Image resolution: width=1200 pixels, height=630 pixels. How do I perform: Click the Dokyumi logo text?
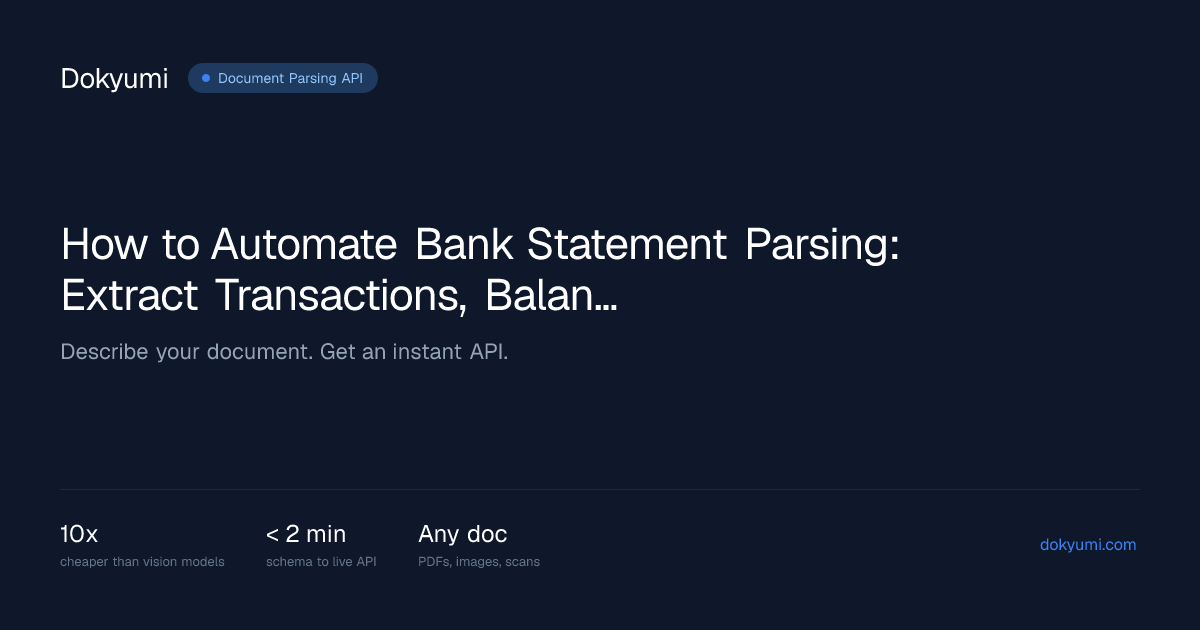[x=114, y=79]
